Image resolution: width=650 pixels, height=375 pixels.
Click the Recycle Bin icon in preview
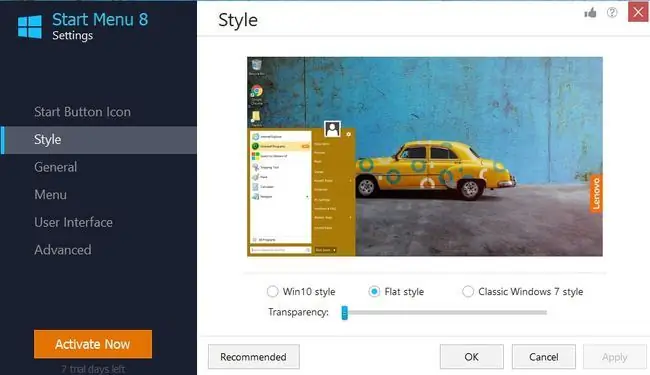(257, 65)
